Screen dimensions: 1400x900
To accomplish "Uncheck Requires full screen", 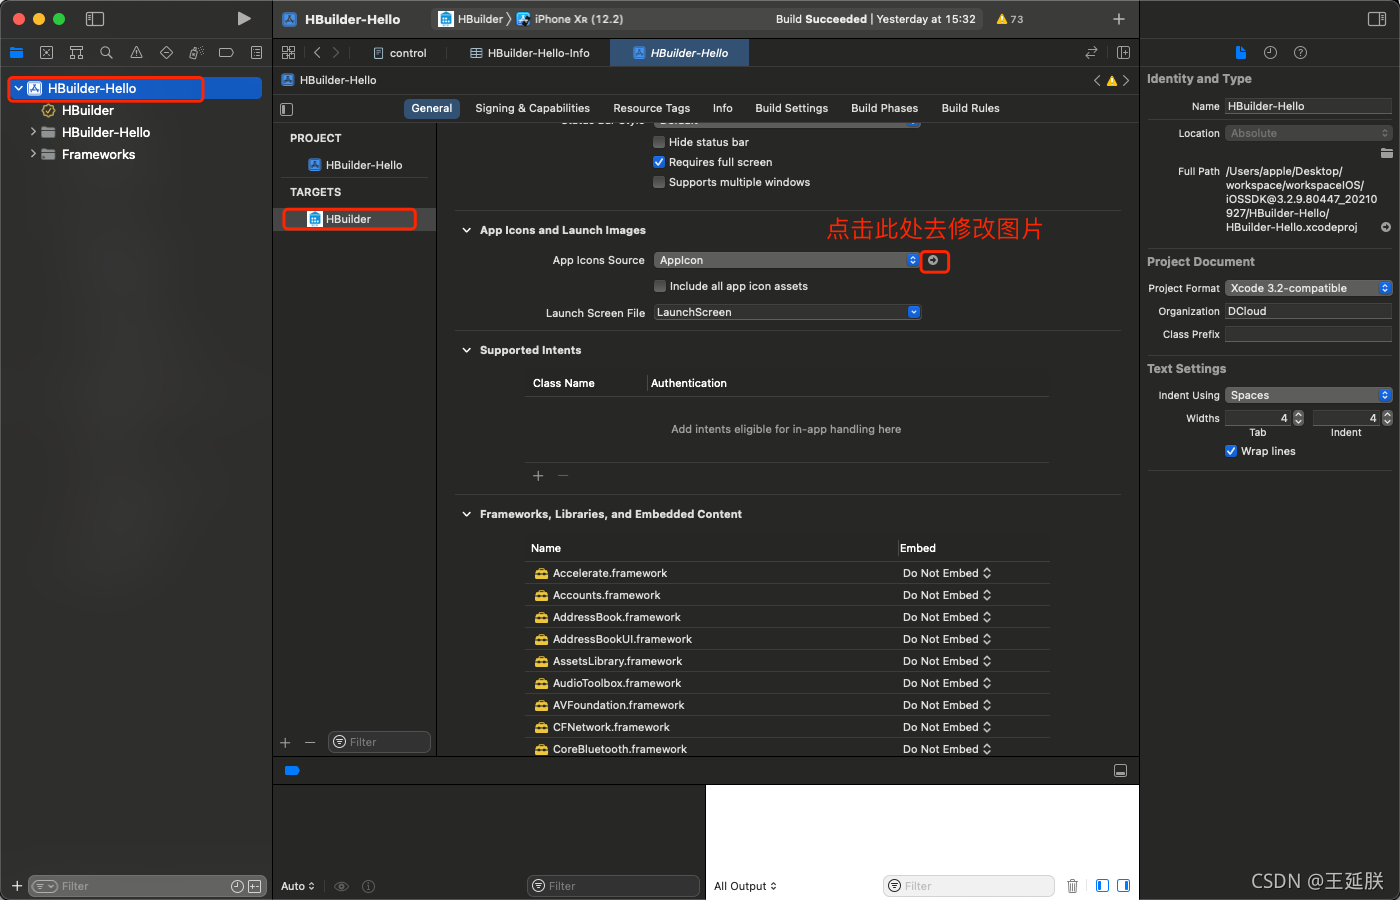I will coord(659,162).
